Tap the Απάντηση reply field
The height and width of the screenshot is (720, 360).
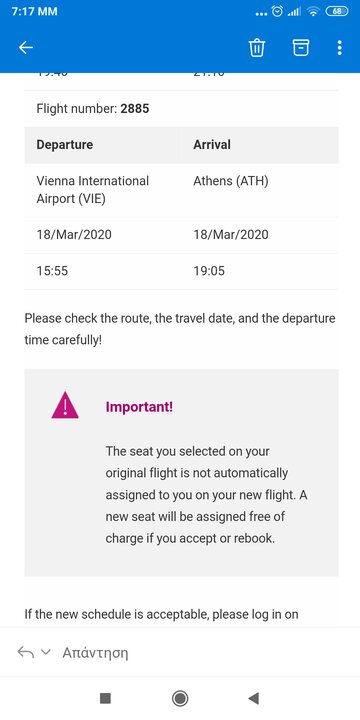pos(95,652)
